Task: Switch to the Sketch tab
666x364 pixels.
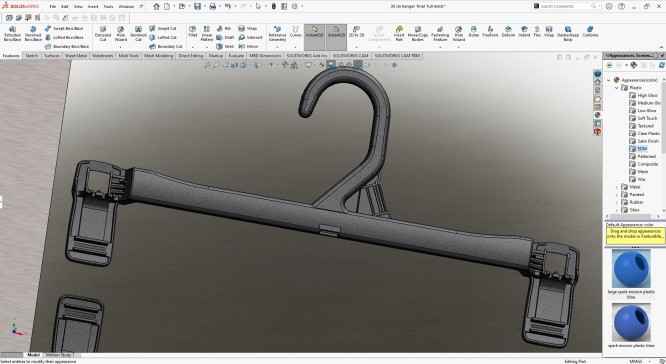Action: pos(32,56)
